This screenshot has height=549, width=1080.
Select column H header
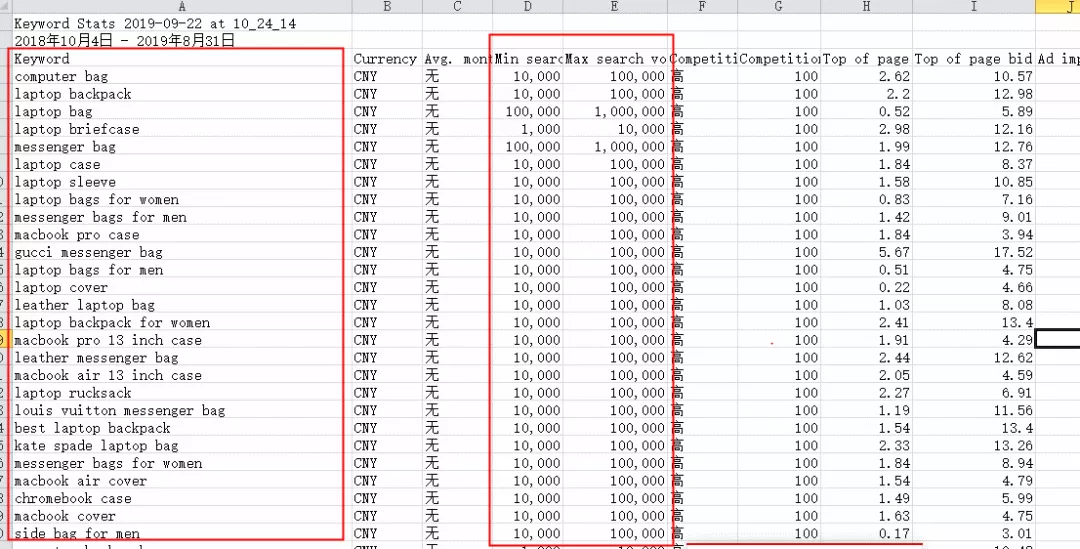coord(866,6)
